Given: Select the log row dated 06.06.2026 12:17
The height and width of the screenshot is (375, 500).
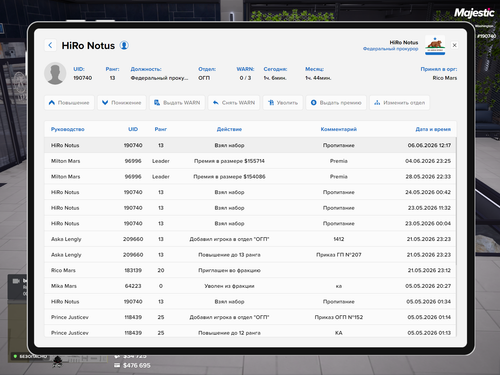Looking at the screenshot, I should (x=250, y=145).
